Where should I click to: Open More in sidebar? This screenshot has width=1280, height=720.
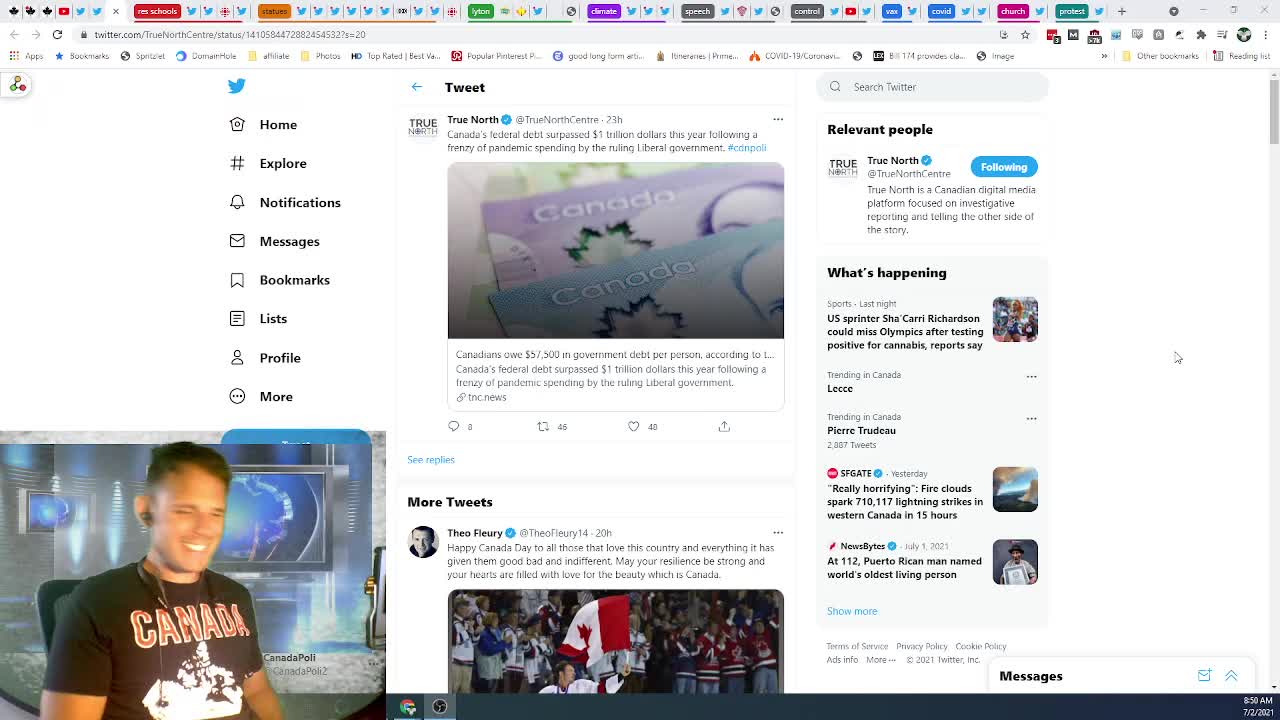pos(261,397)
